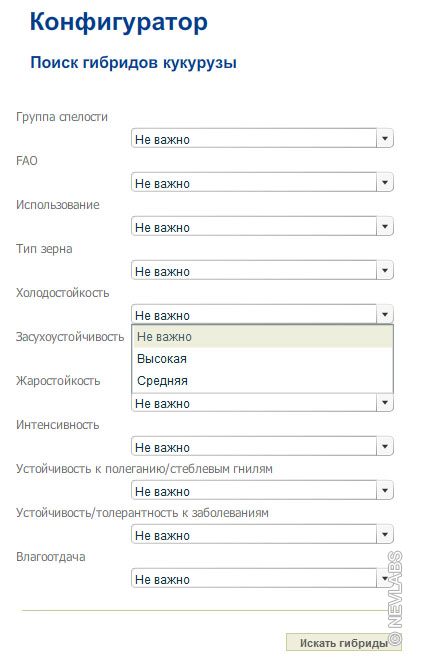Click the Группа спелости select field
The image size is (425, 670).
point(262,139)
